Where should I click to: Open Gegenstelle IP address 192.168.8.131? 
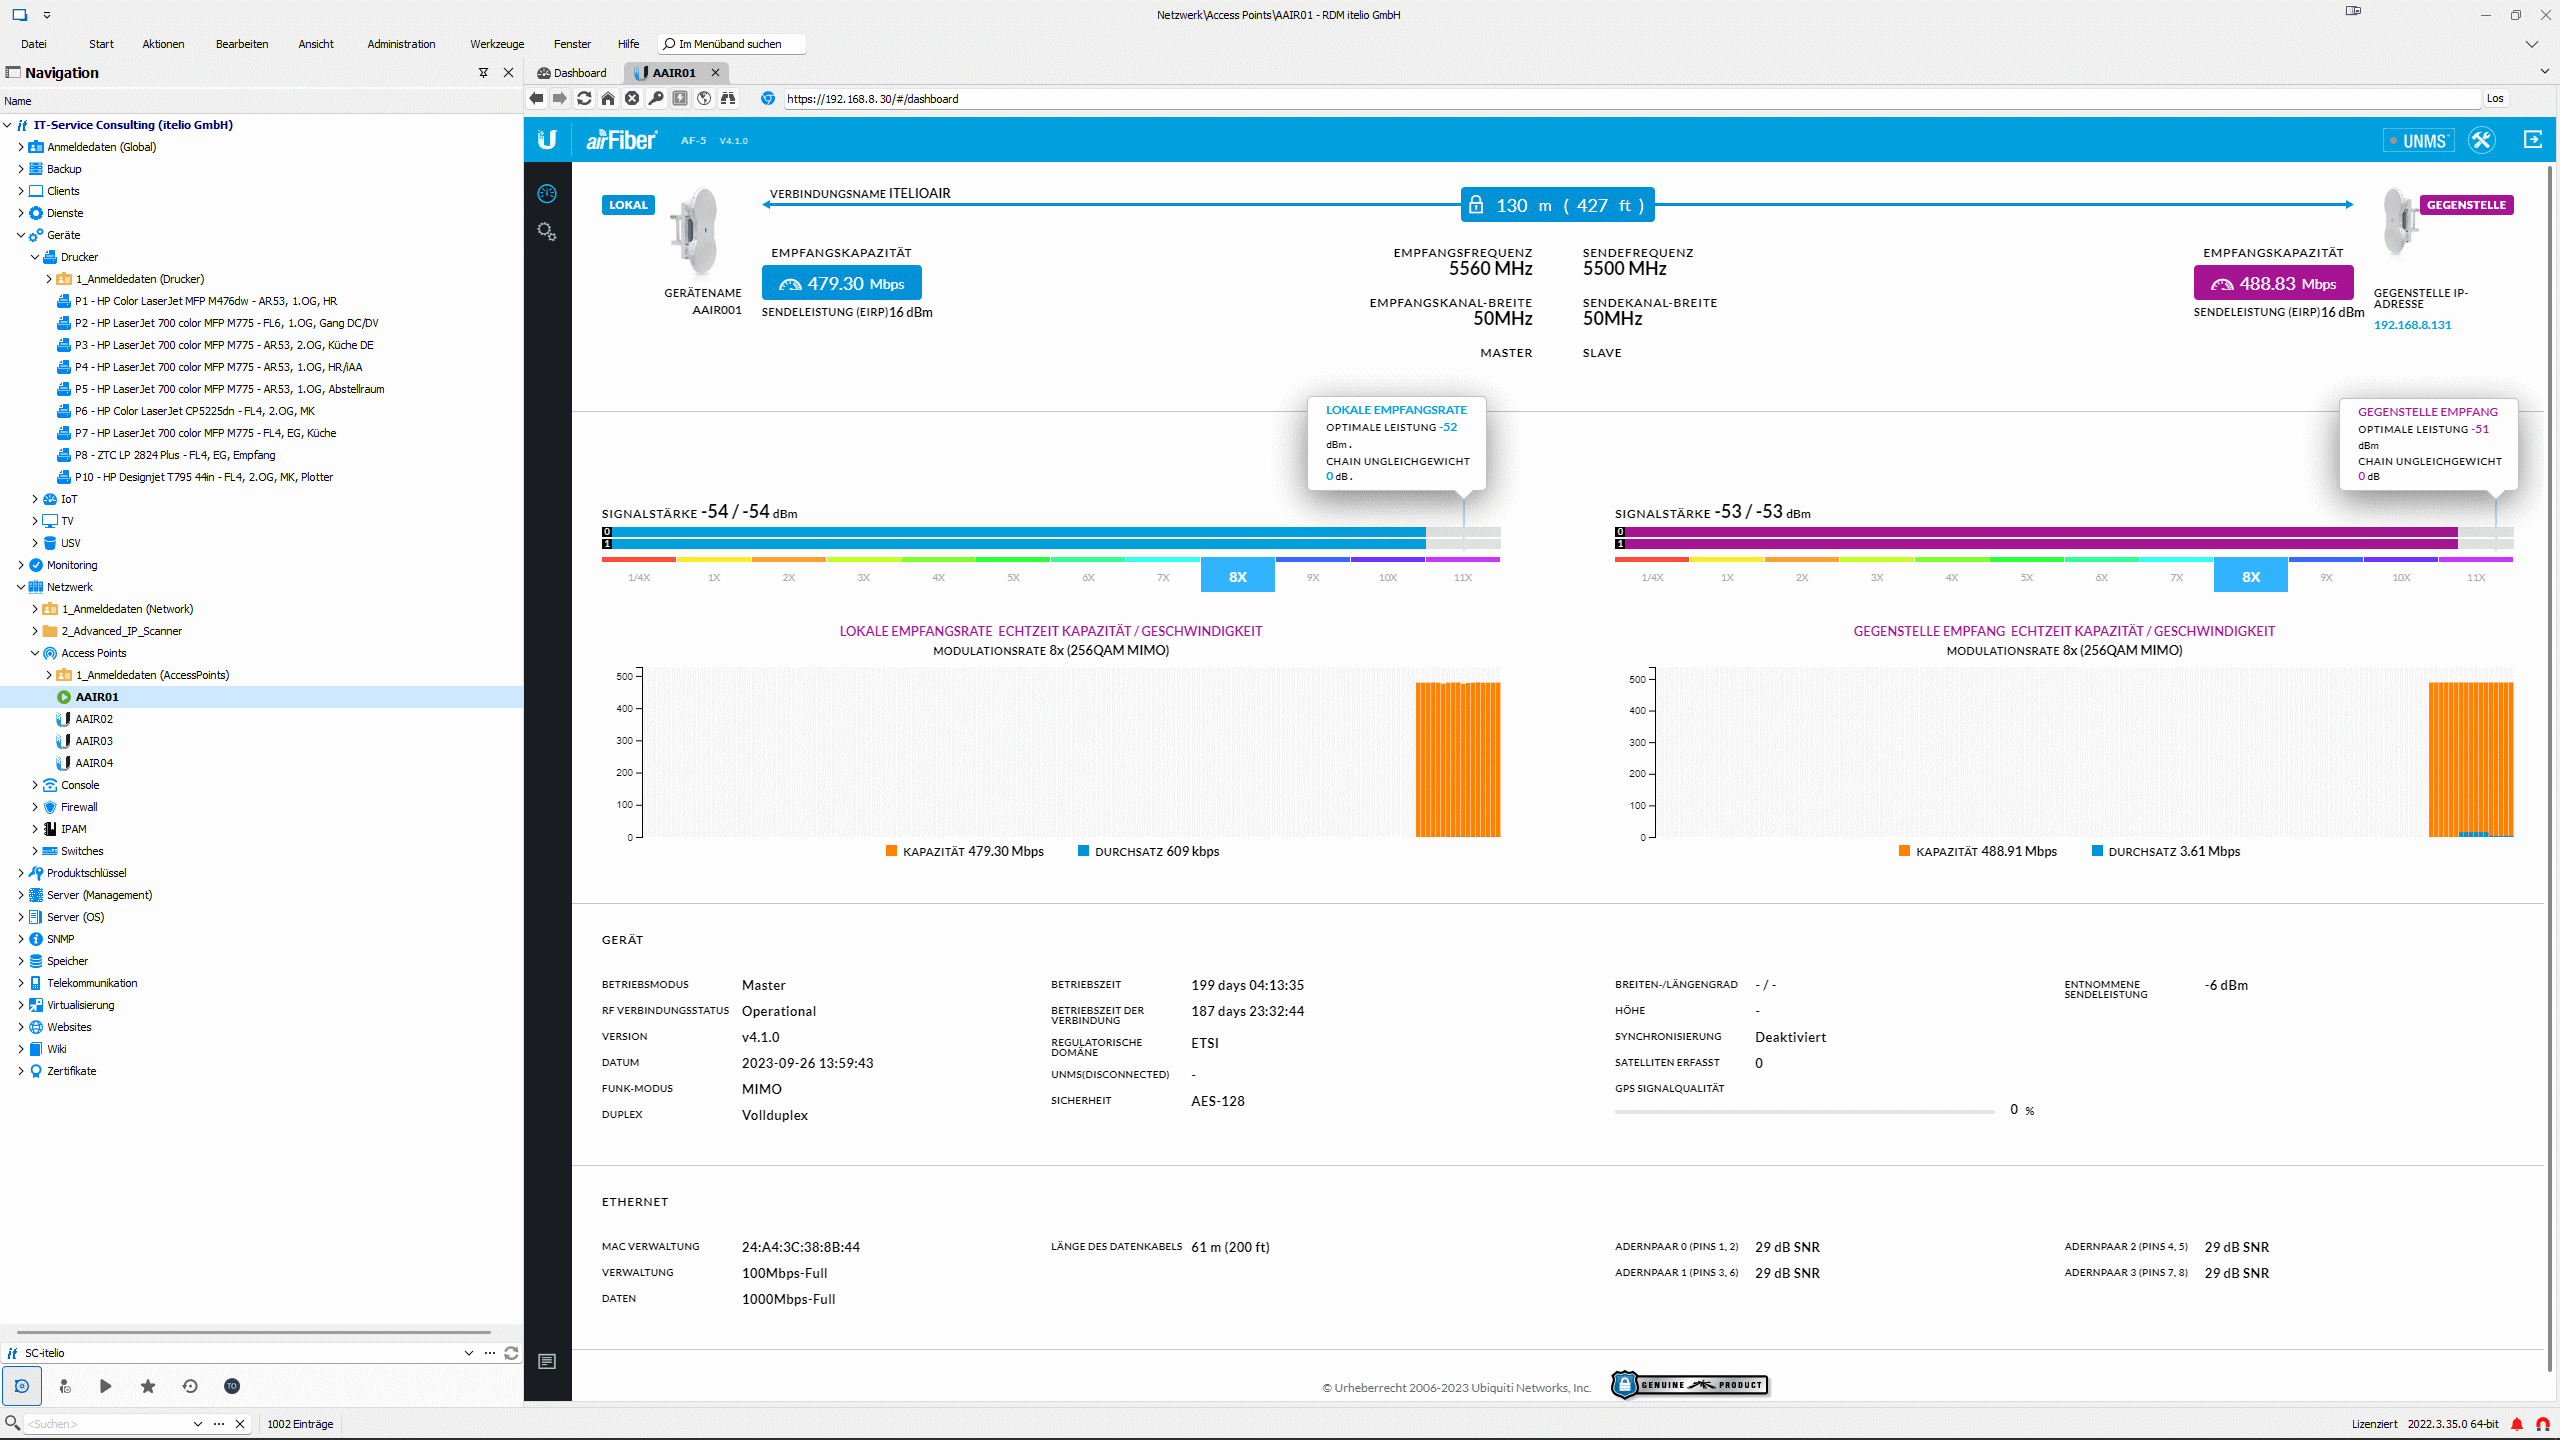(2412, 325)
